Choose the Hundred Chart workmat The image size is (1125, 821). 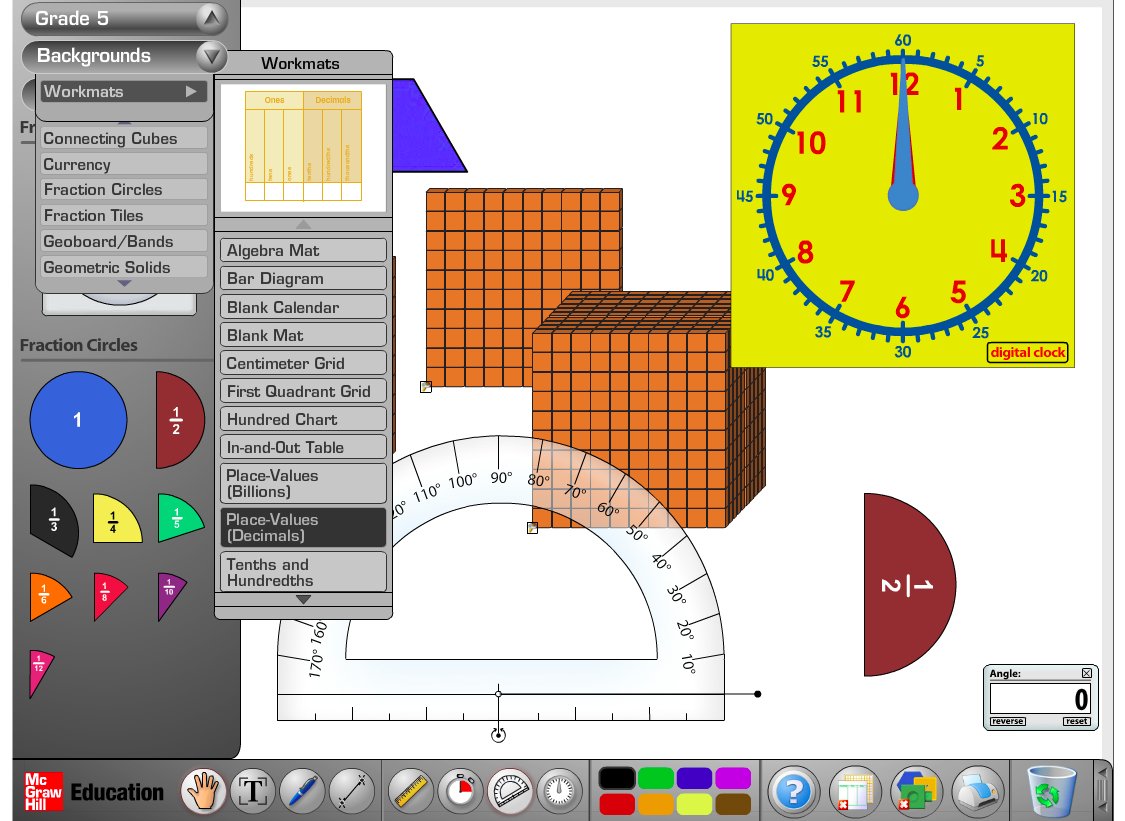coord(303,419)
